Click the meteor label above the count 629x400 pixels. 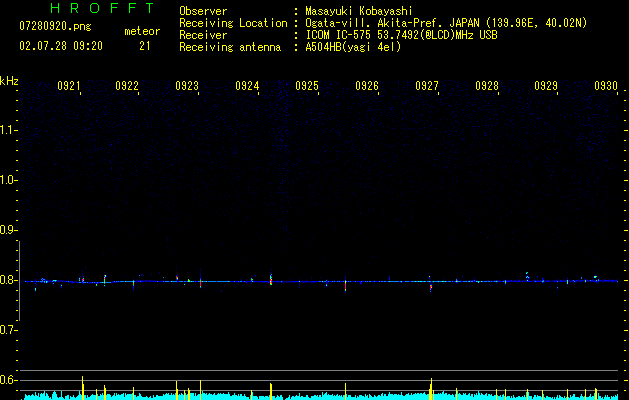(x=142, y=31)
